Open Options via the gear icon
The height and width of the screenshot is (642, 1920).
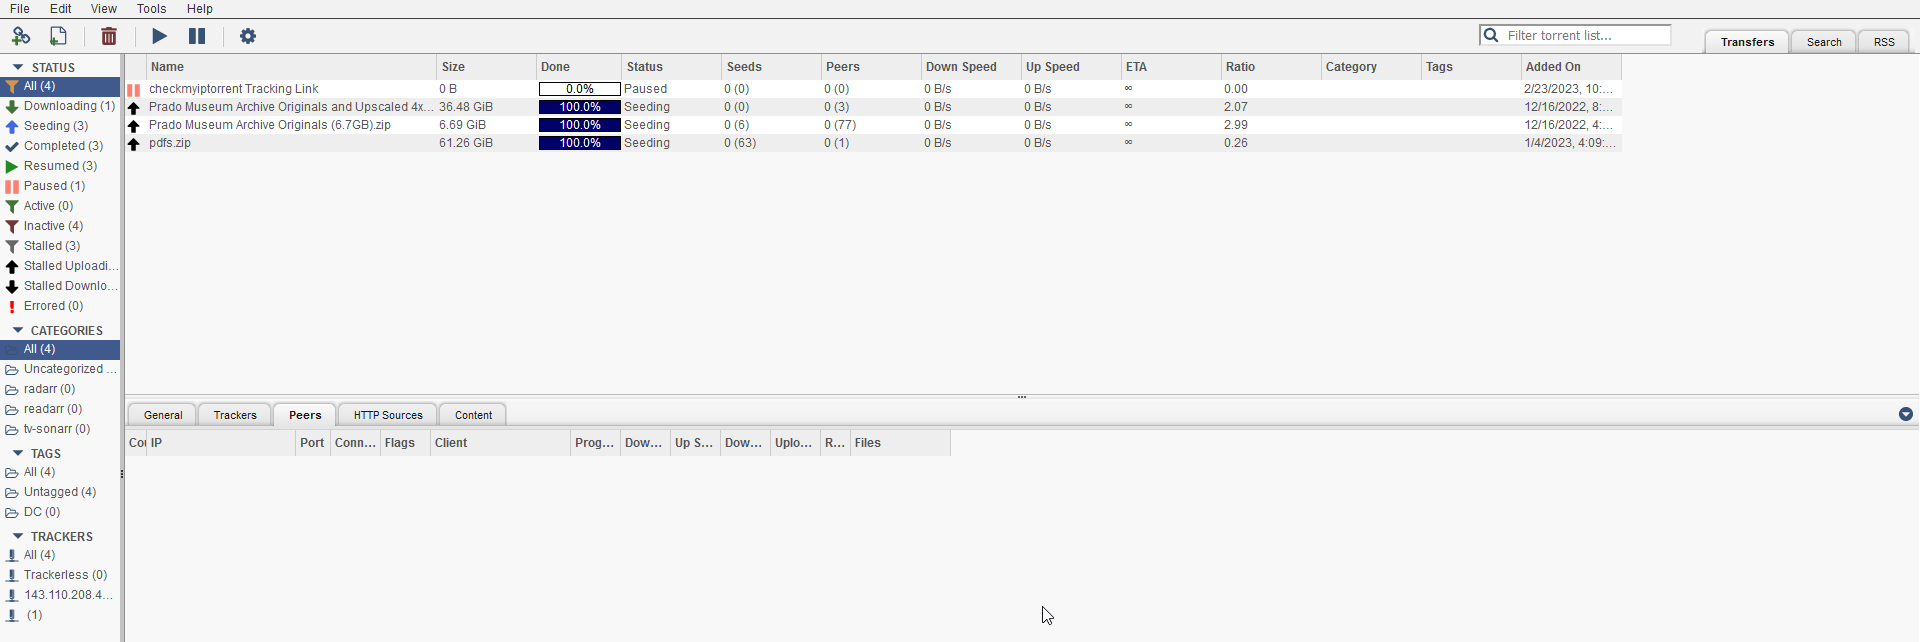click(248, 36)
